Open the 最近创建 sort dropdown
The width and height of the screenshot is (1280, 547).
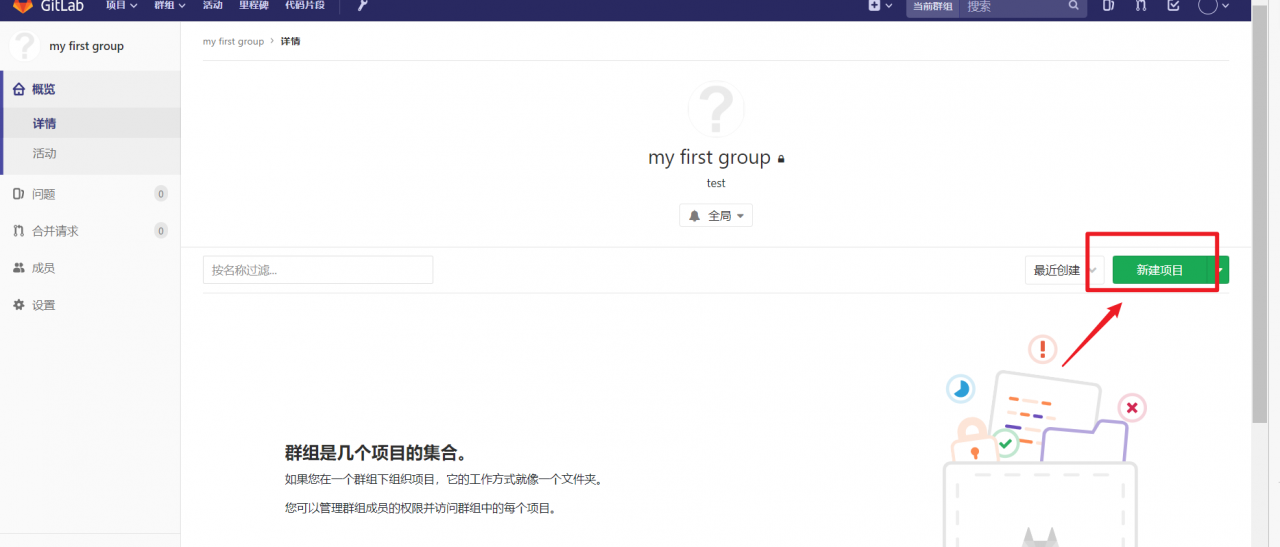pyautogui.click(x=1065, y=270)
